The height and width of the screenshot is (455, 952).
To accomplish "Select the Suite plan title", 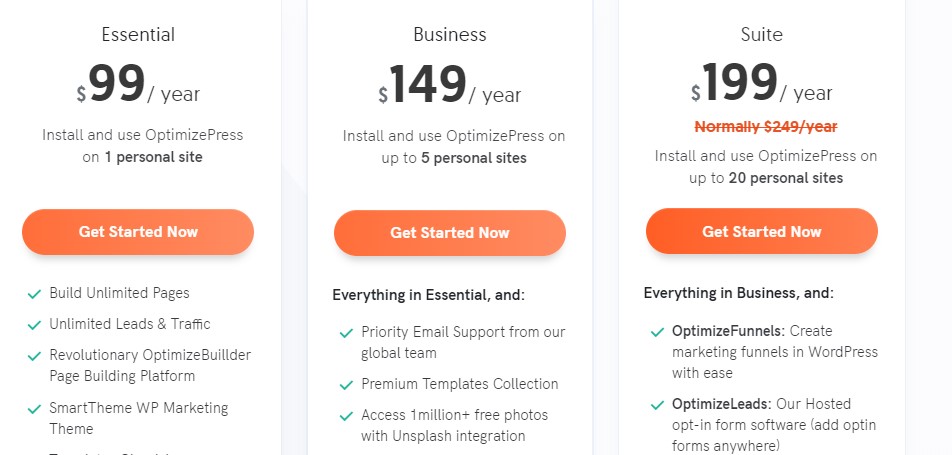I will point(761,35).
